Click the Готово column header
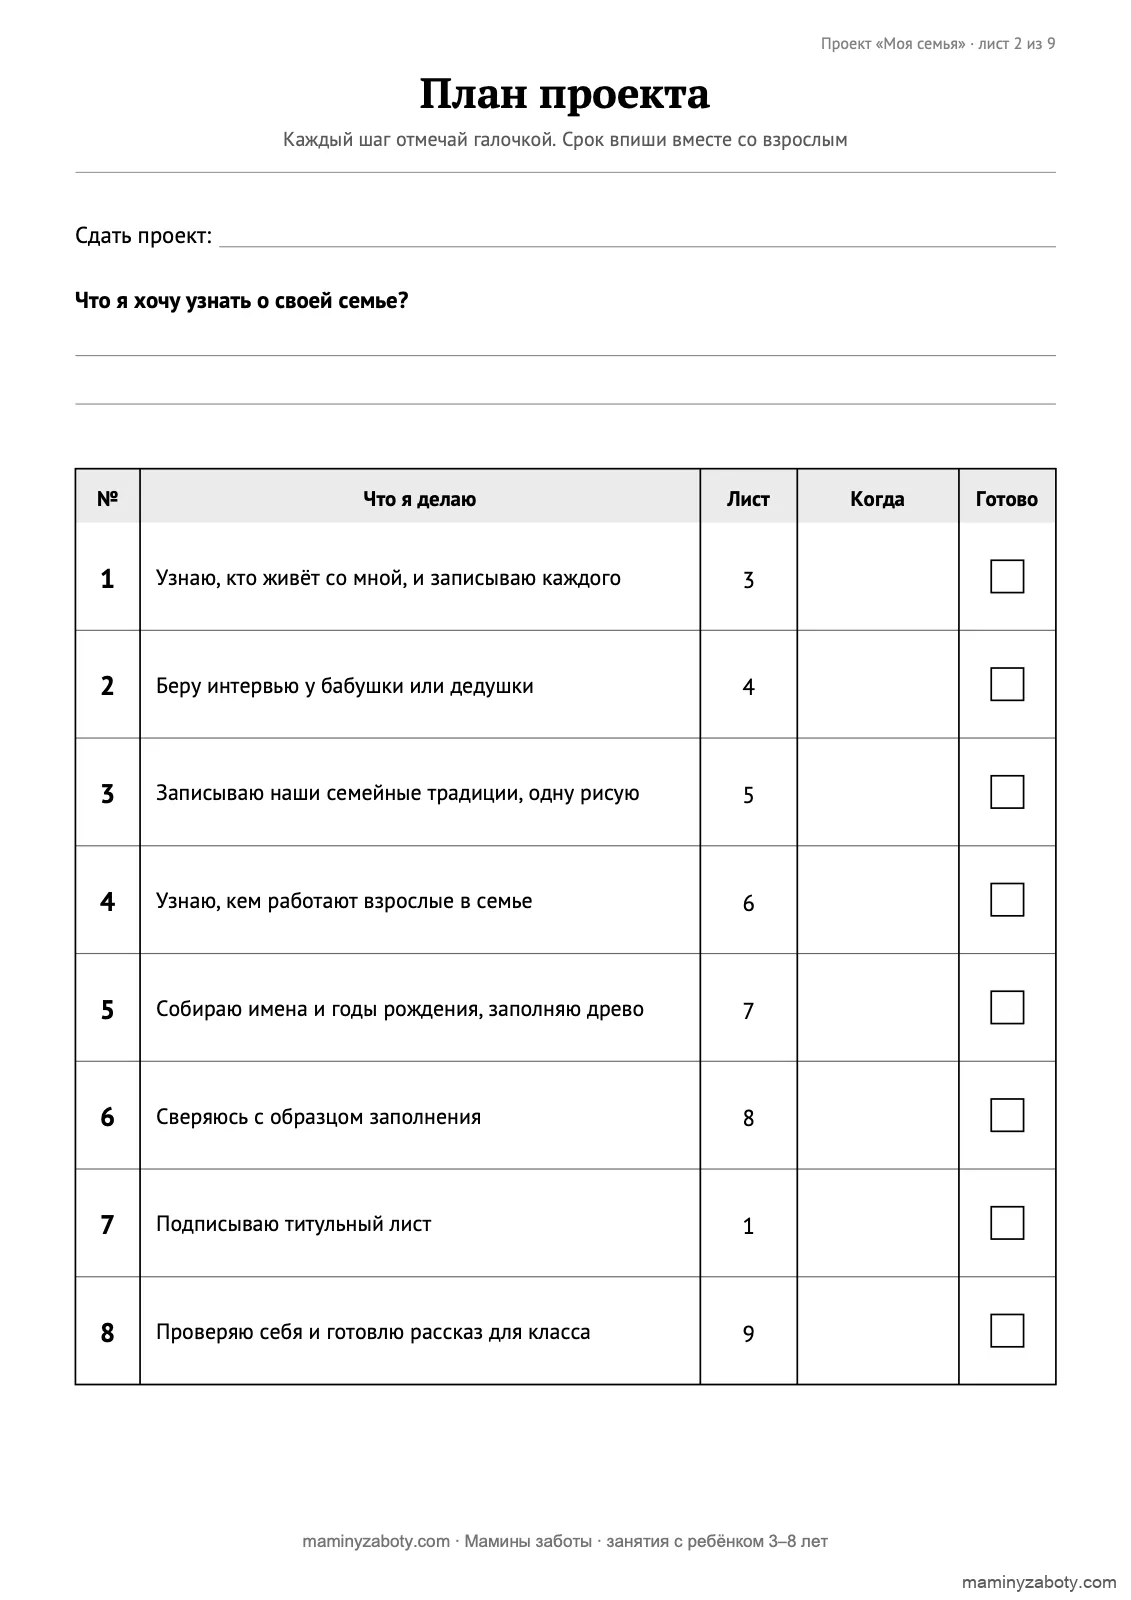 pyautogui.click(x=1007, y=499)
